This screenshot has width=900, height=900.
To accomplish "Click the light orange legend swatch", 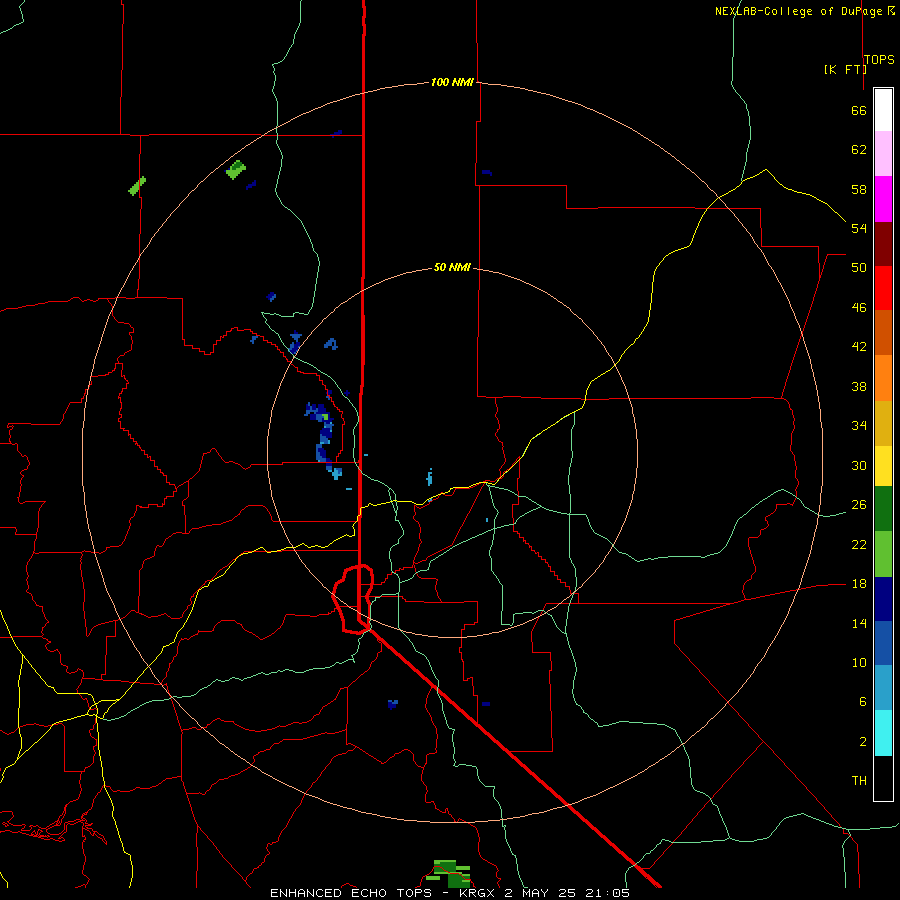I will tap(883, 378).
